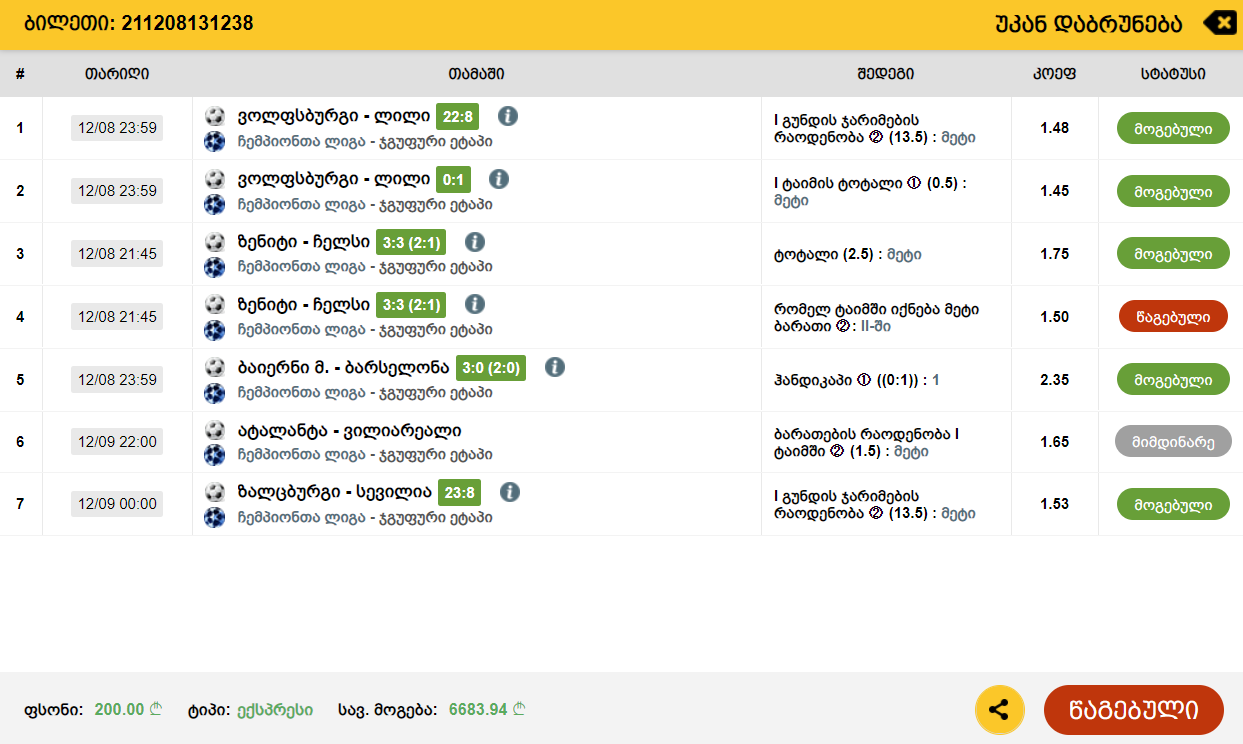Click the Champions League logo in row 7
Screen dimensions: 1243x744
tap(214, 518)
